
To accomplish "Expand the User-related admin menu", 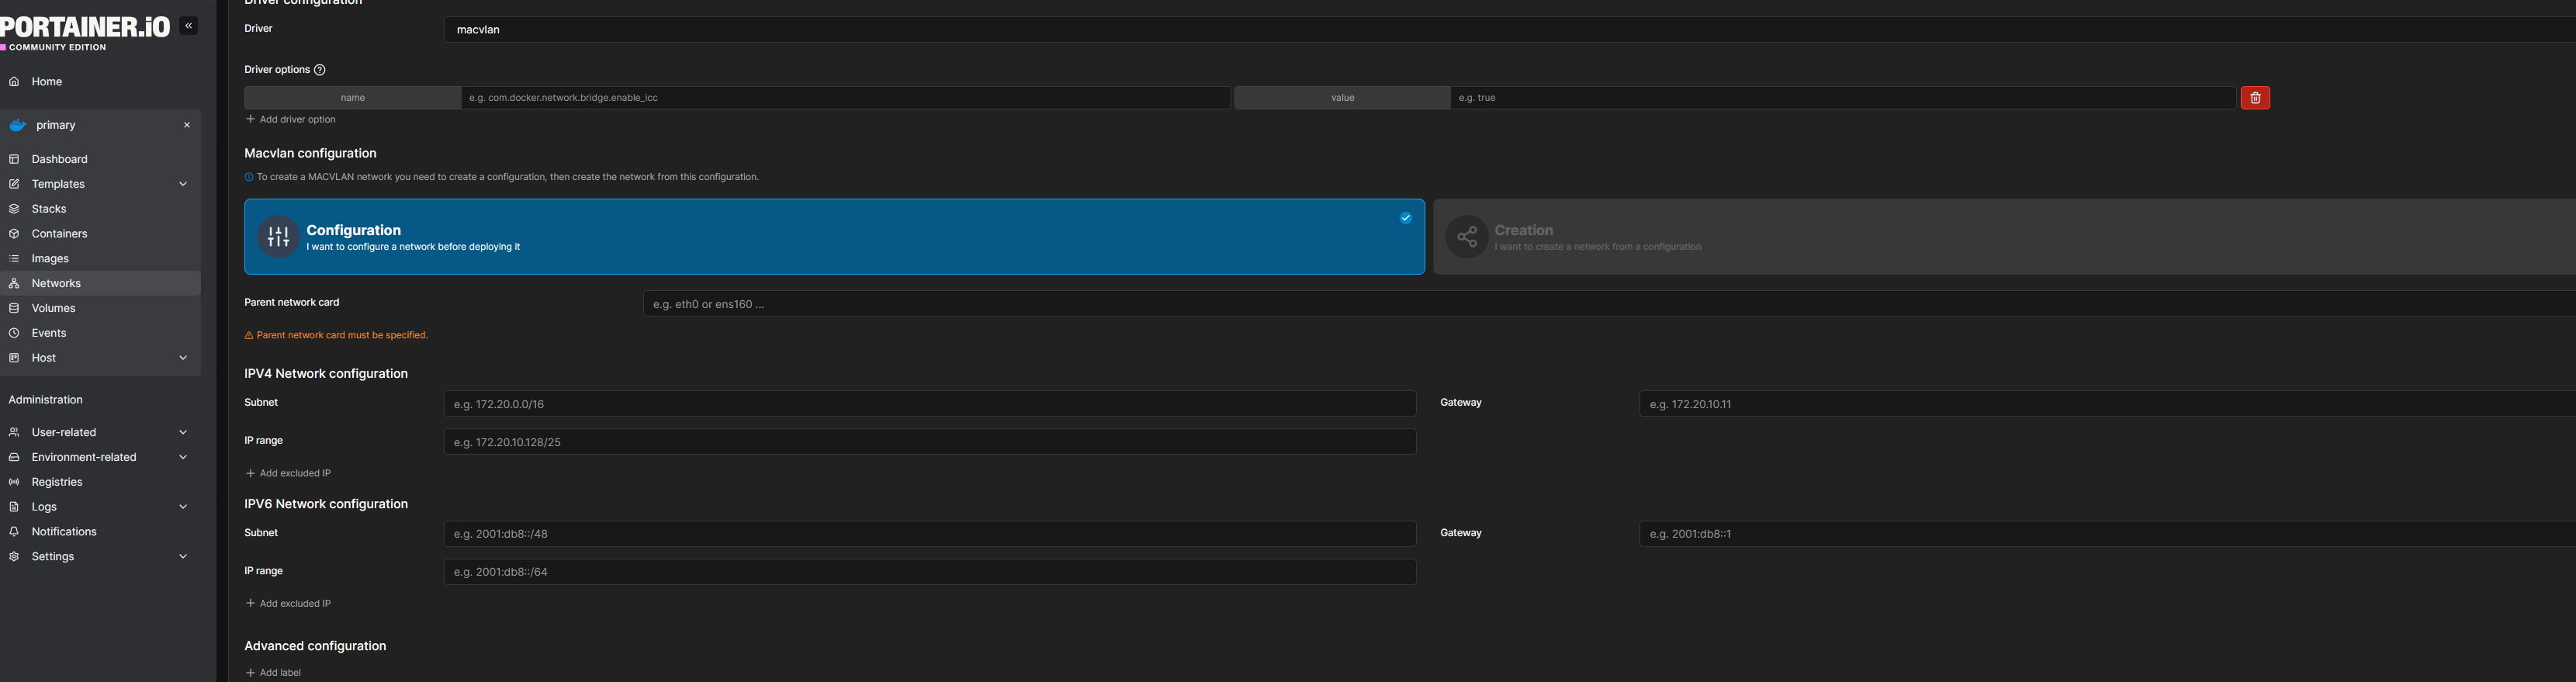I will pyautogui.click(x=183, y=433).
